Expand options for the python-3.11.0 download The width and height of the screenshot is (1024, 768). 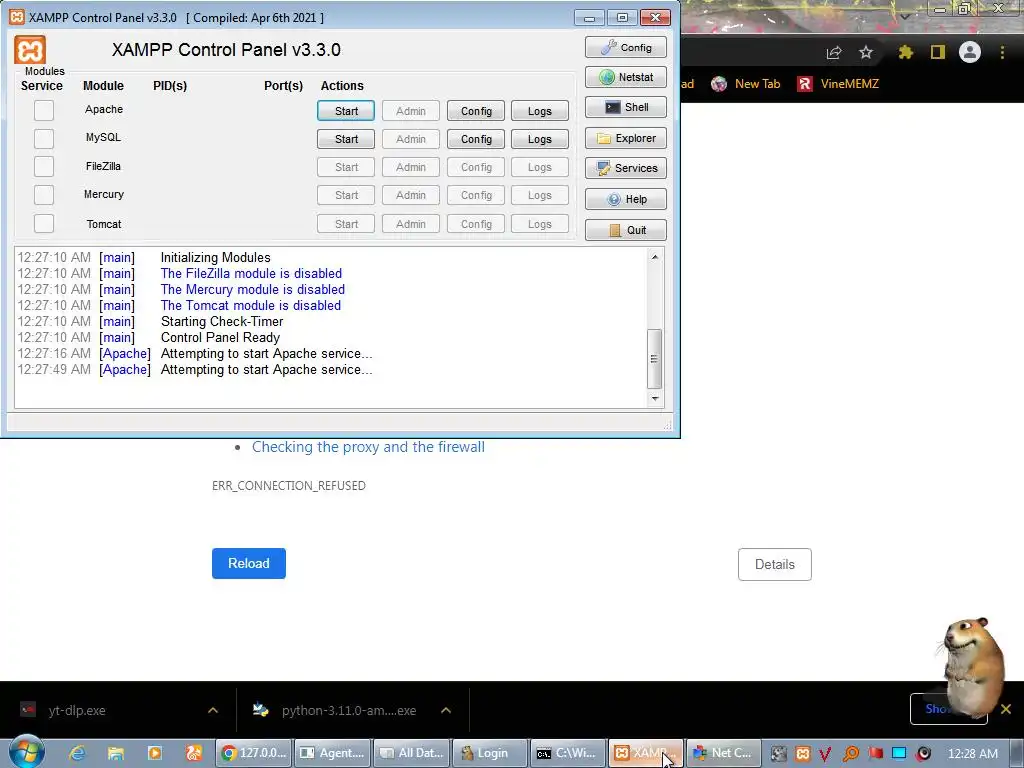tap(446, 710)
